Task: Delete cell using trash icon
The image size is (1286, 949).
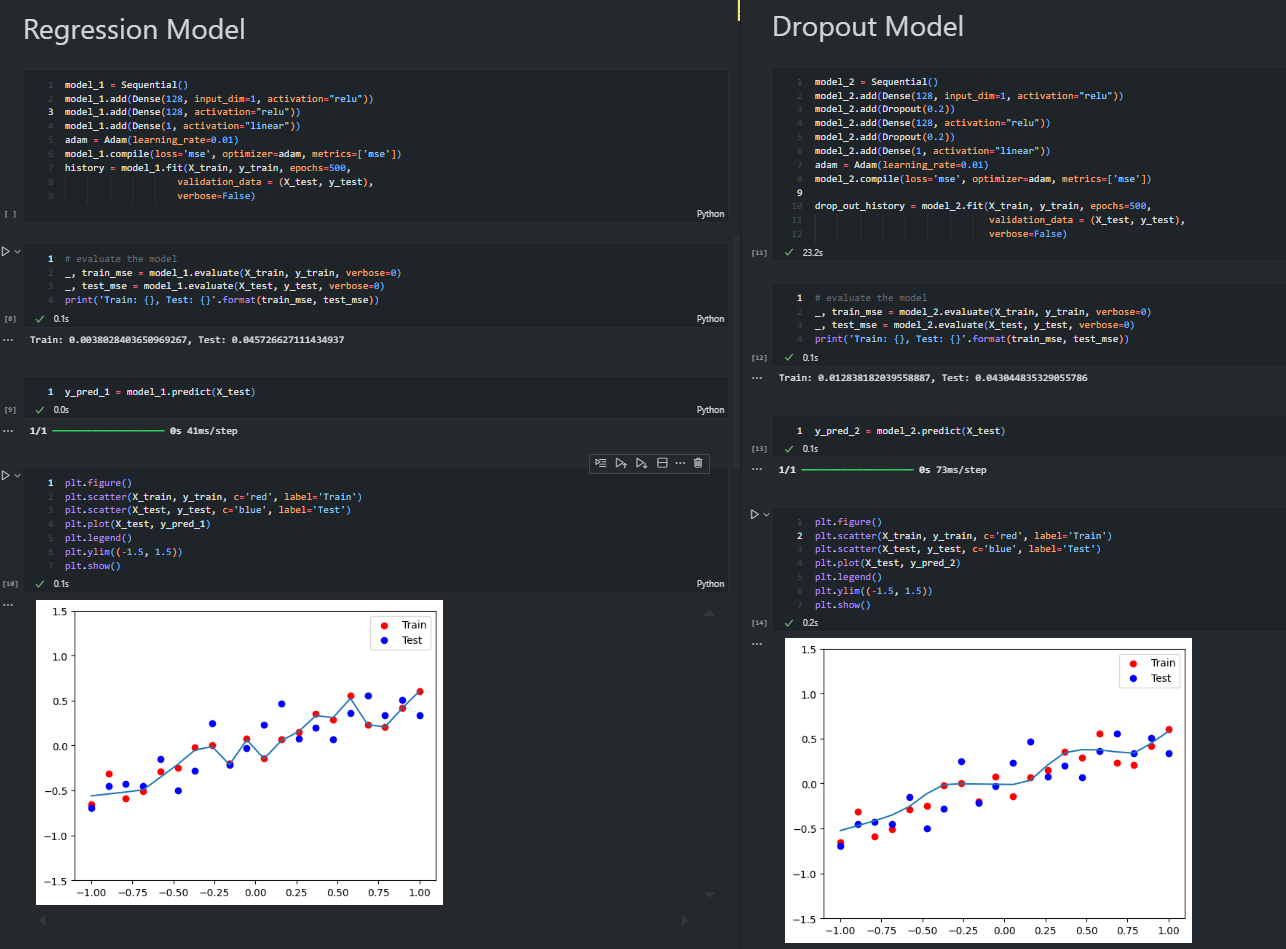Action: pyautogui.click(x=698, y=463)
